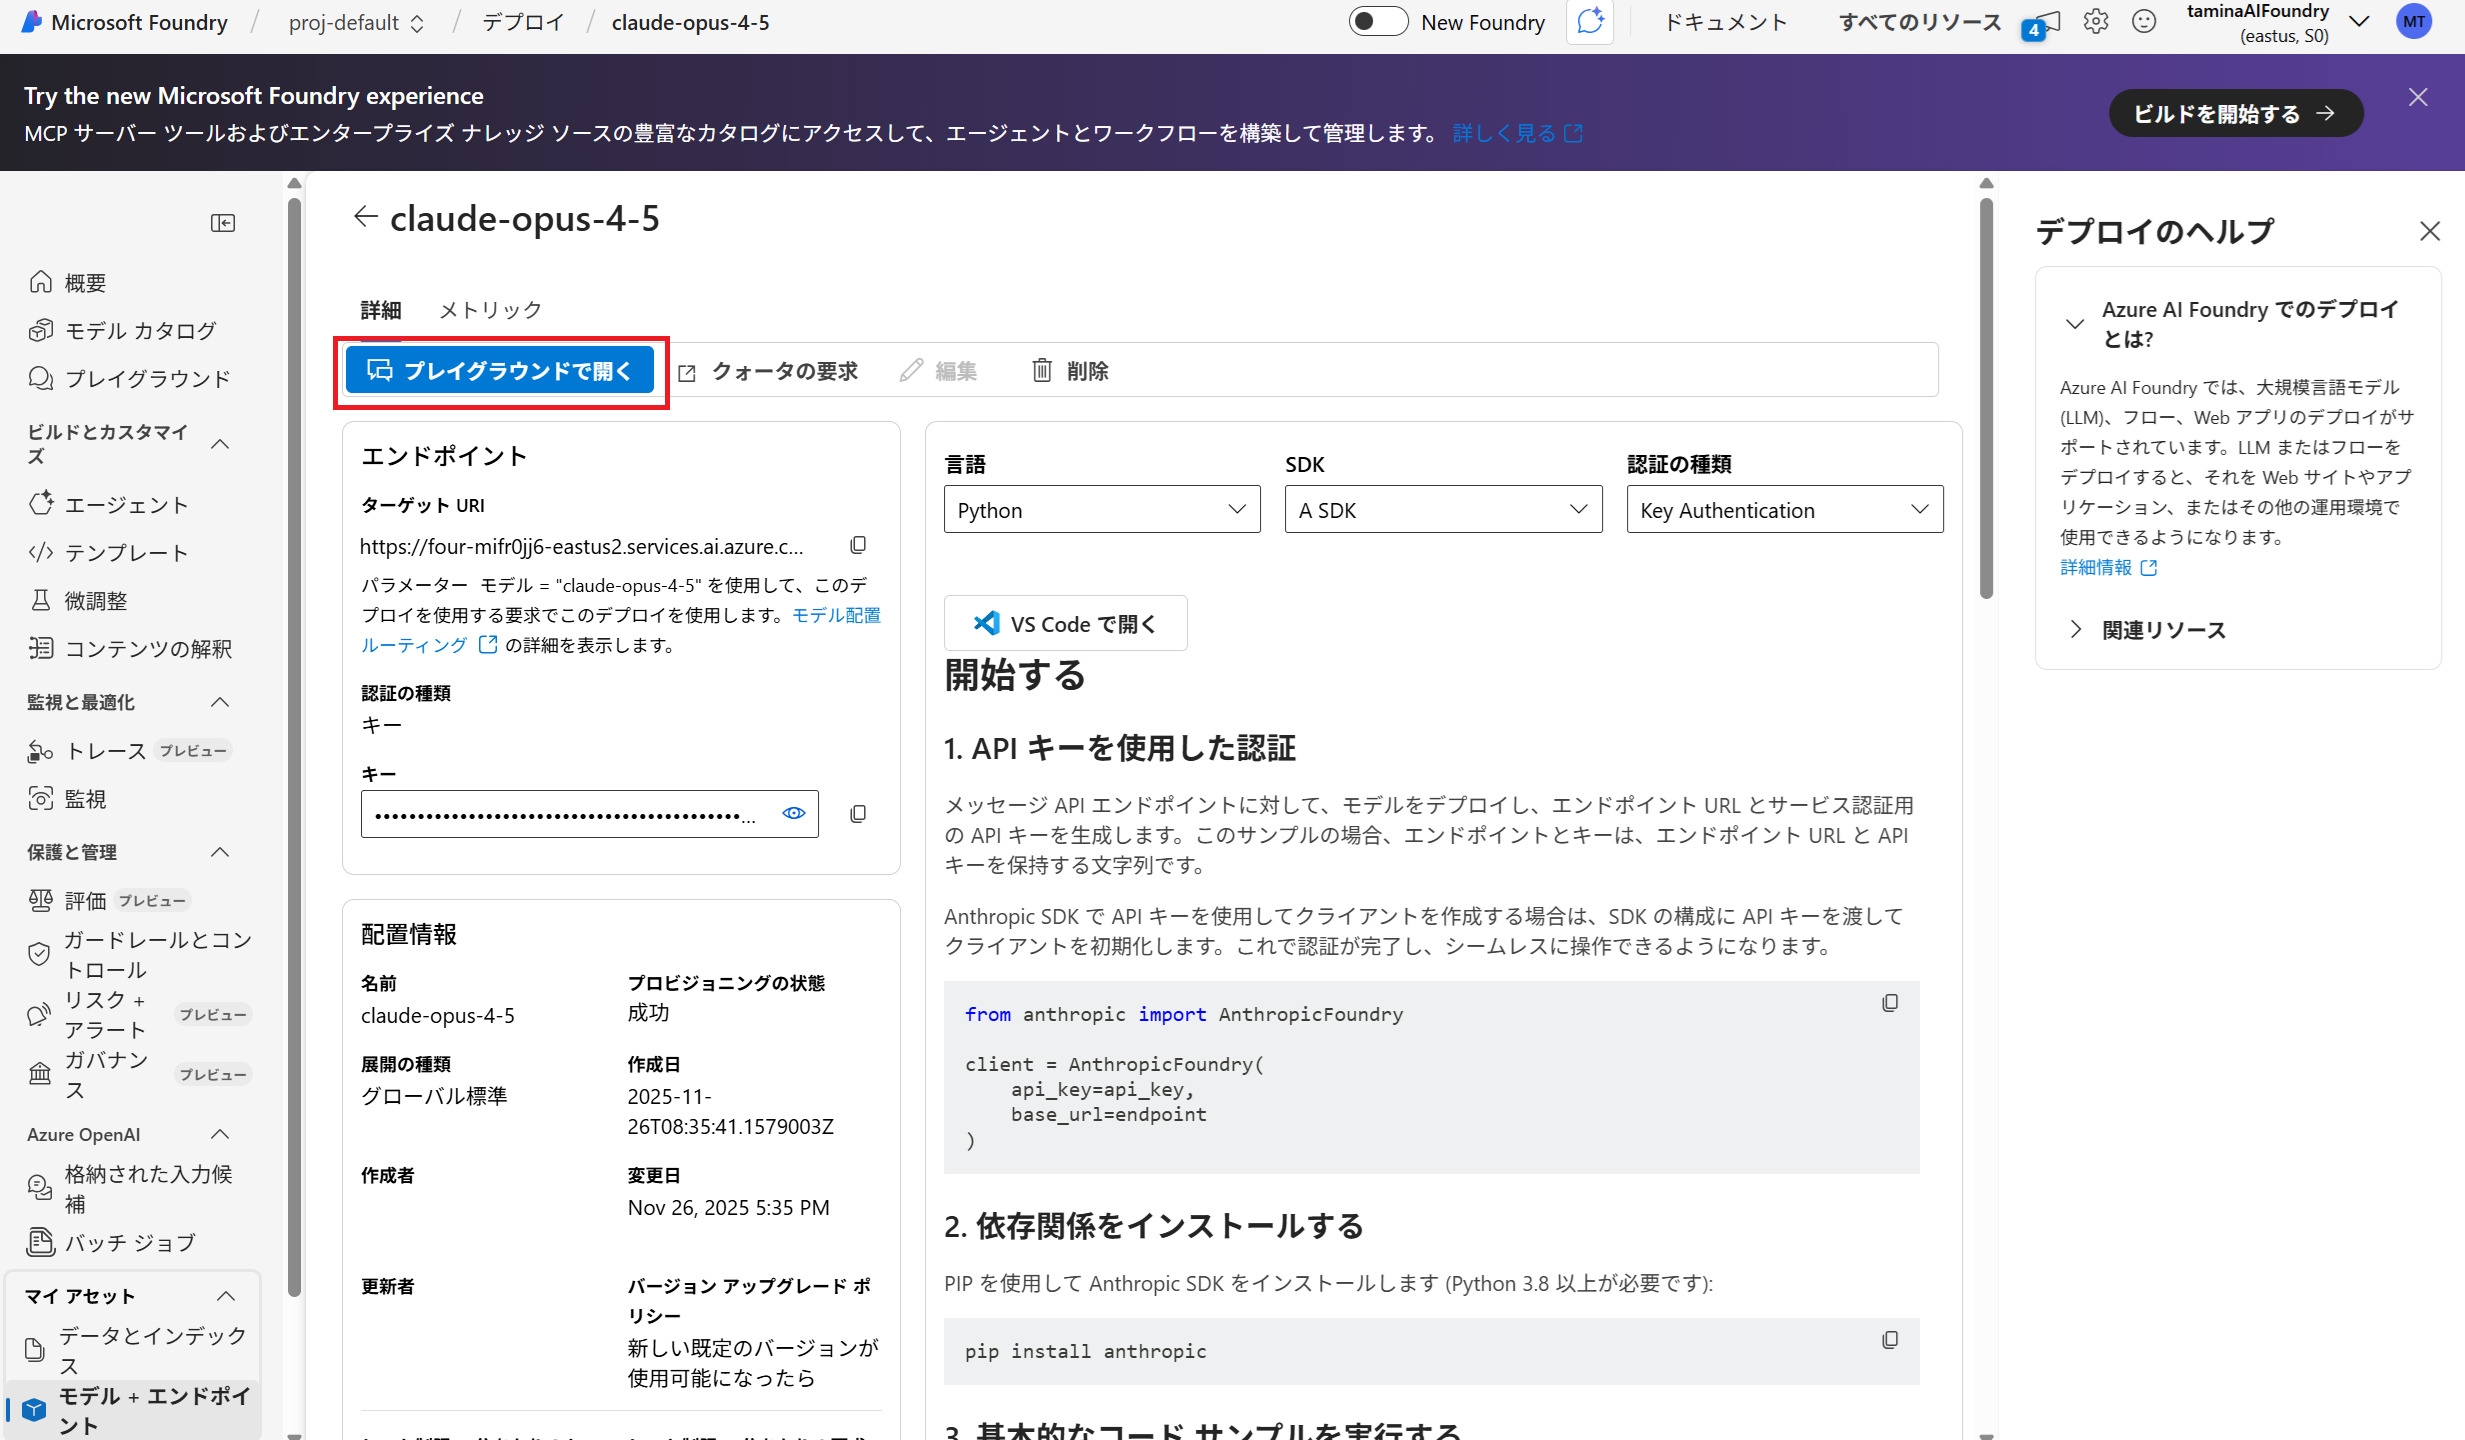This screenshot has height=1440, width=2465.
Task: Click プレイグラウンドで開く button
Action: (x=499, y=371)
